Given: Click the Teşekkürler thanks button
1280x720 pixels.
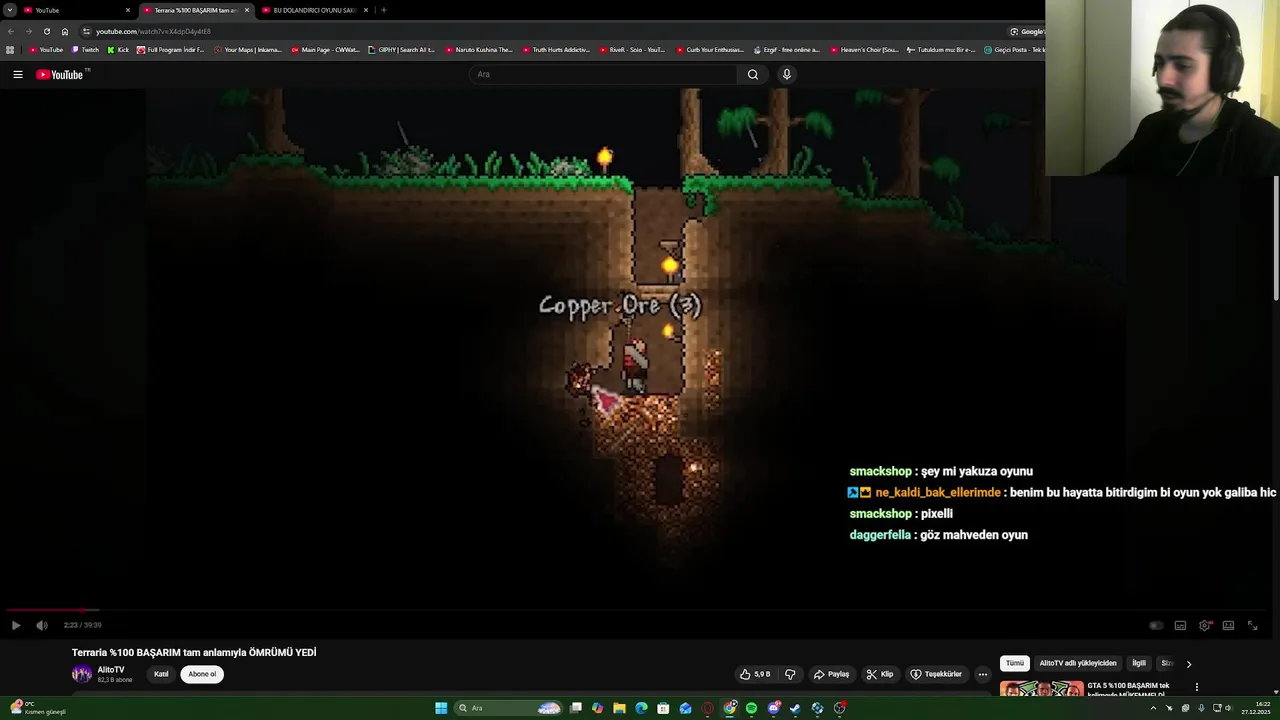Looking at the screenshot, I should pyautogui.click(x=936, y=674).
